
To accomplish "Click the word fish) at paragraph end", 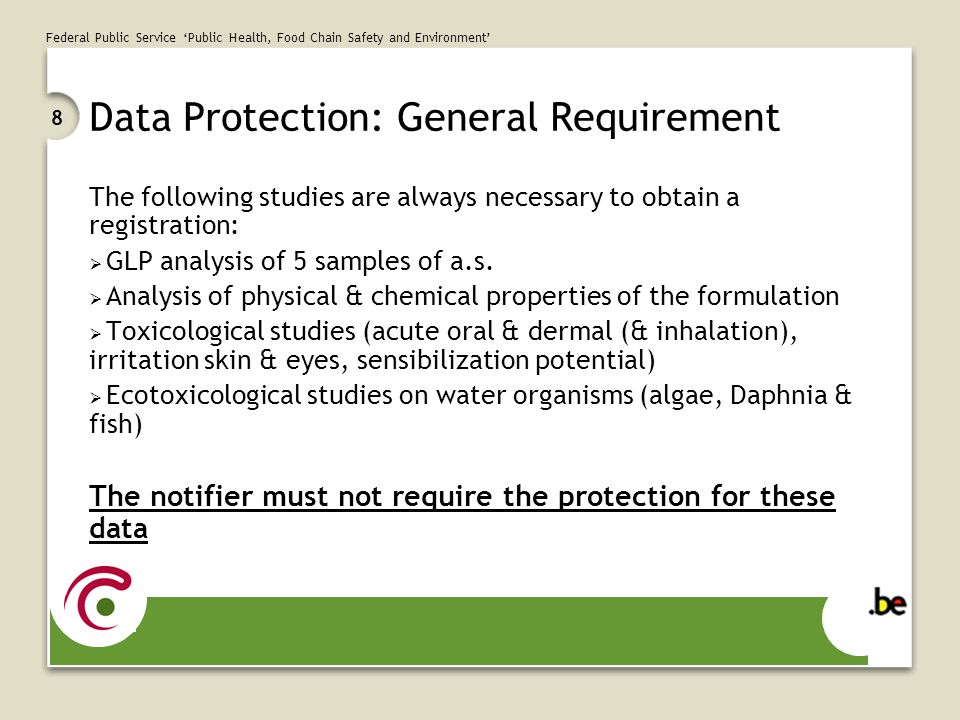I will (x=116, y=424).
